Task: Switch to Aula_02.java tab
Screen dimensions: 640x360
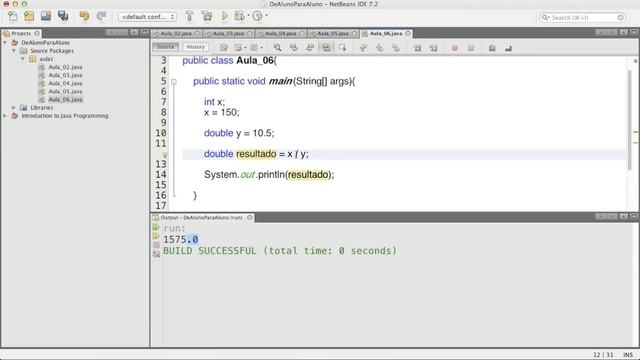Action: point(176,33)
